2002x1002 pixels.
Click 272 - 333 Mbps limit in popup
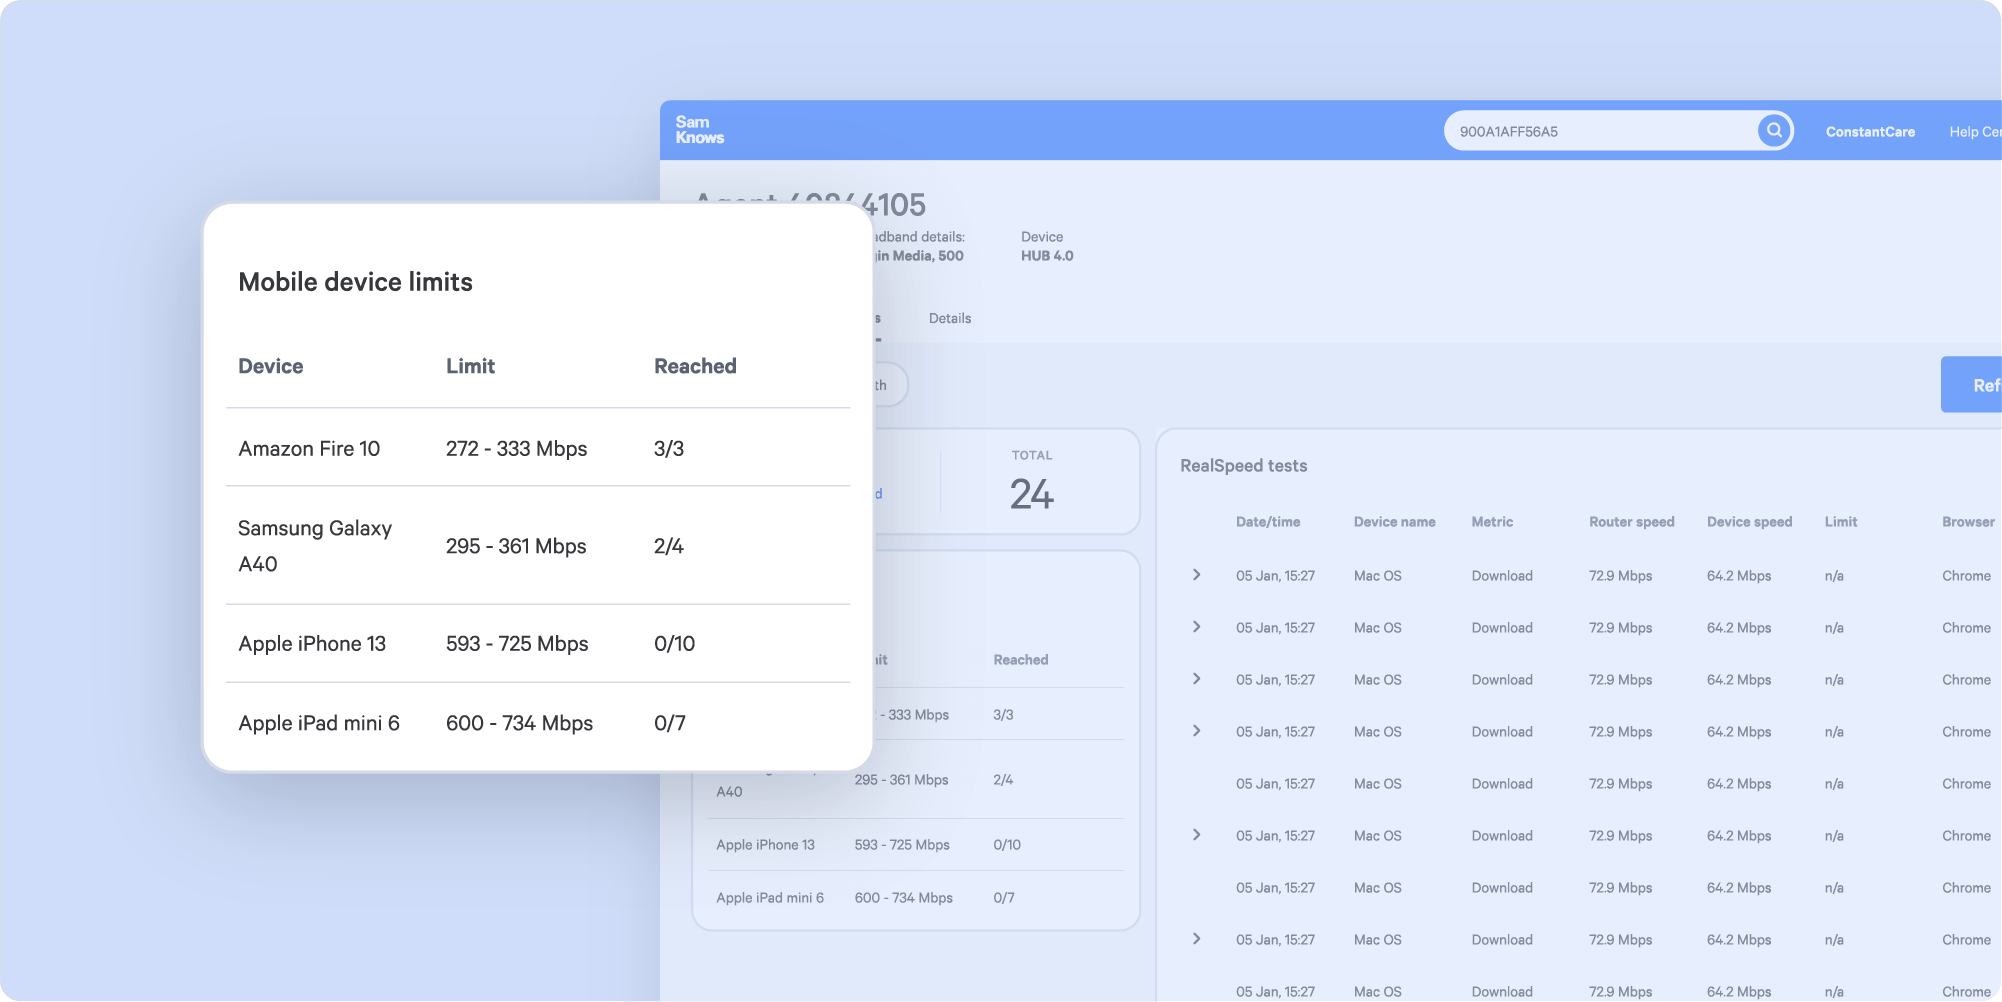pyautogui.click(x=516, y=449)
